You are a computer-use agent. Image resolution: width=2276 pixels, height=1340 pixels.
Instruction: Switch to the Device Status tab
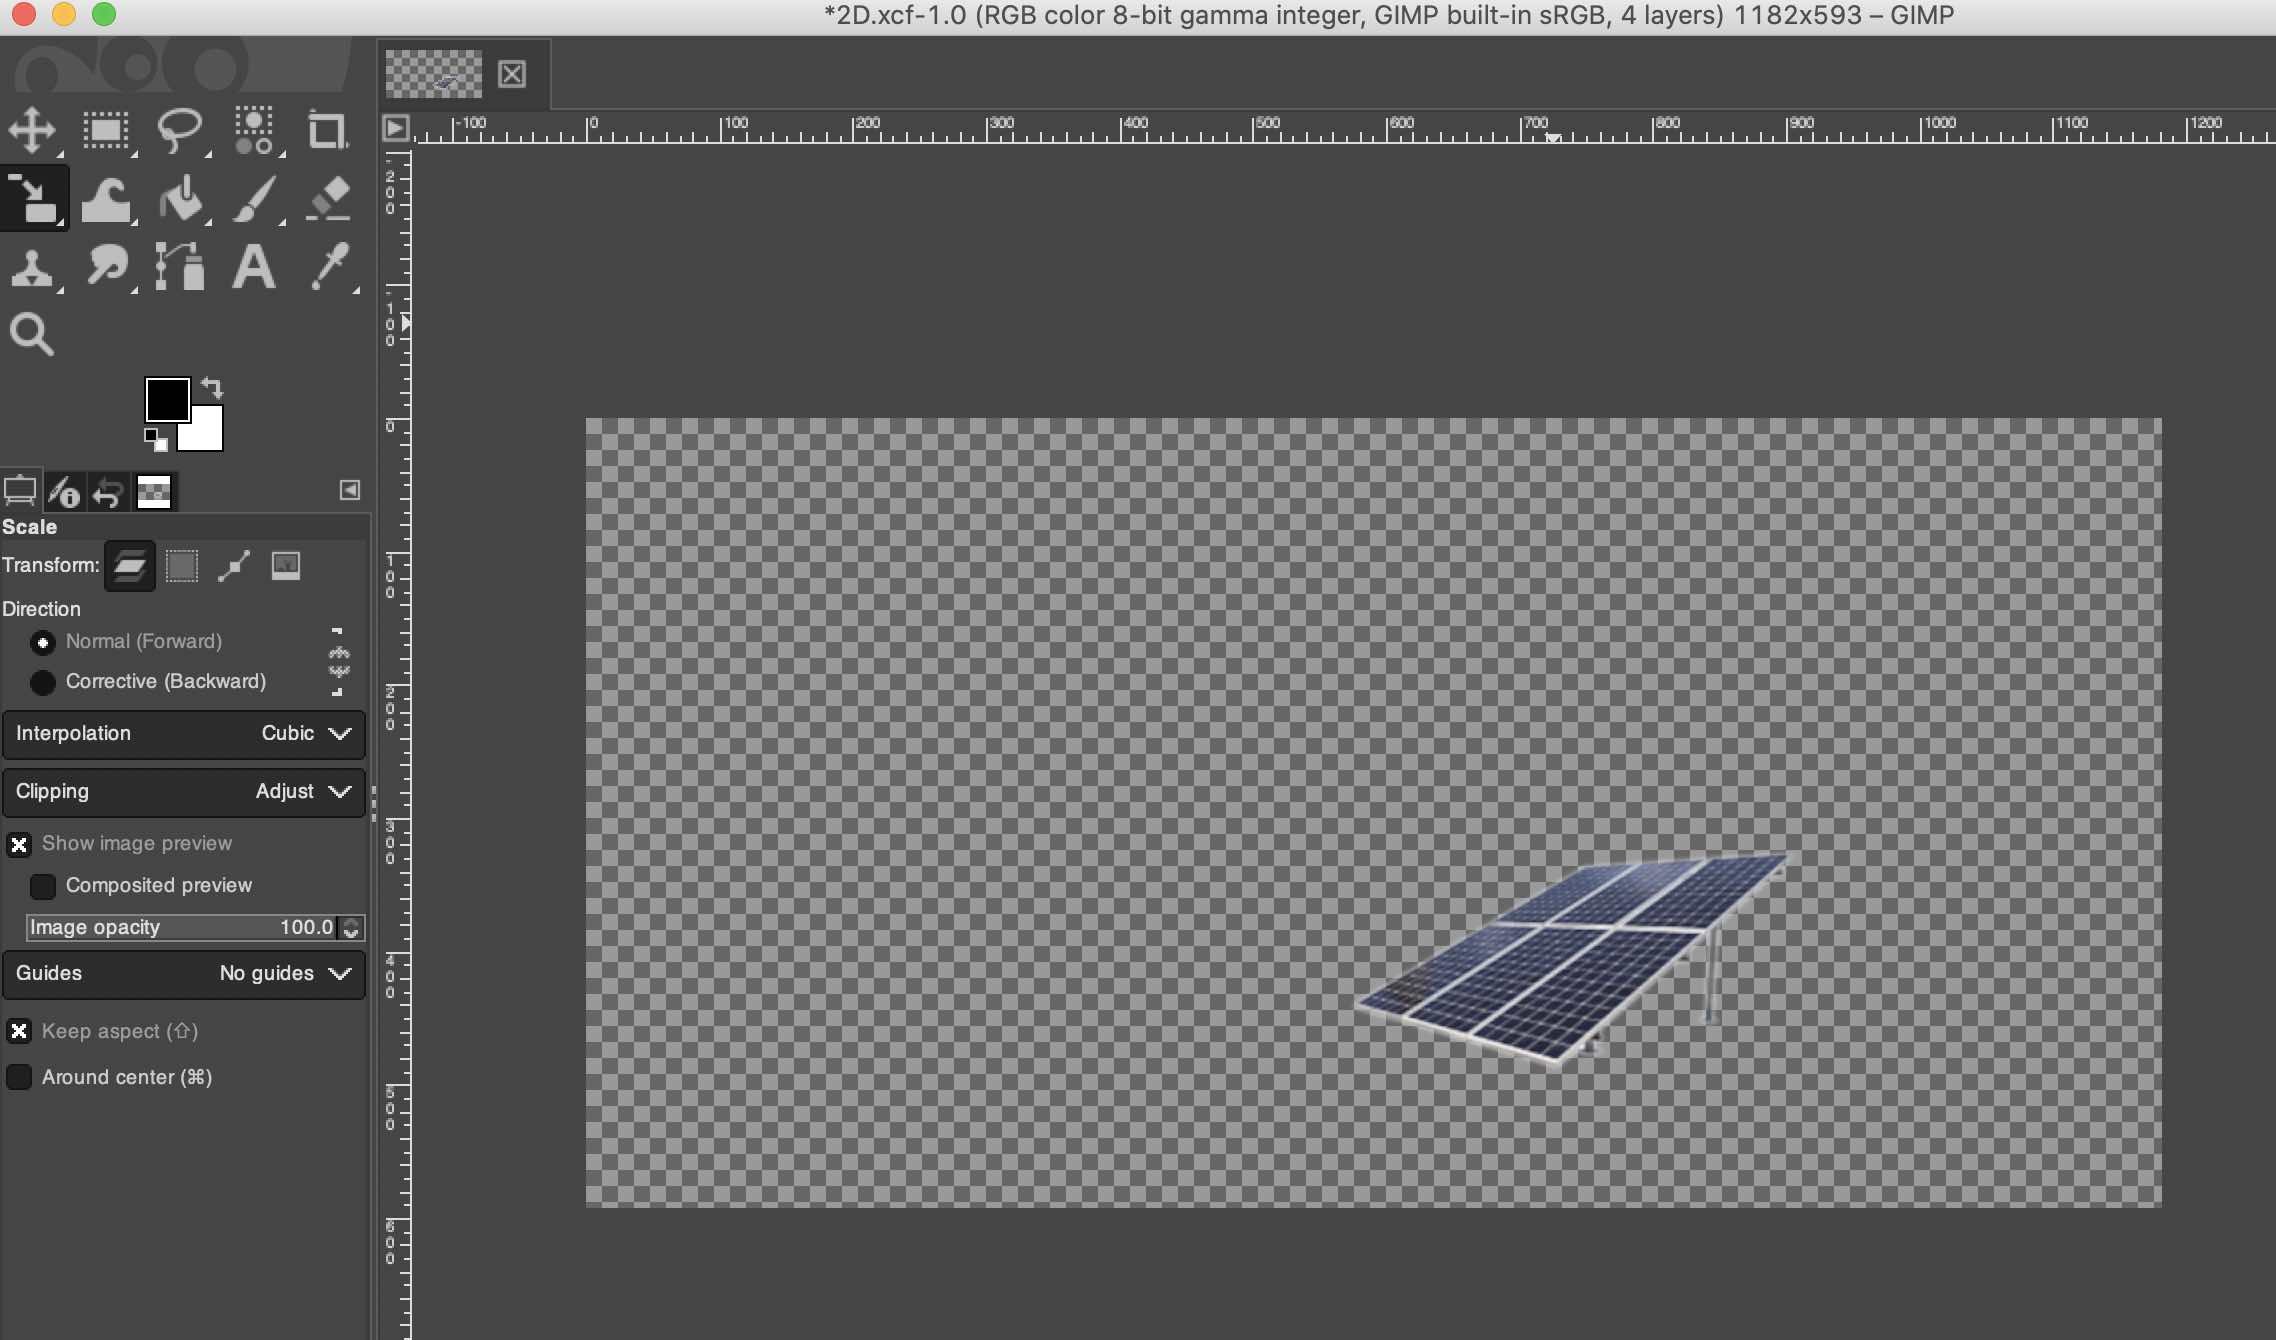coord(65,491)
